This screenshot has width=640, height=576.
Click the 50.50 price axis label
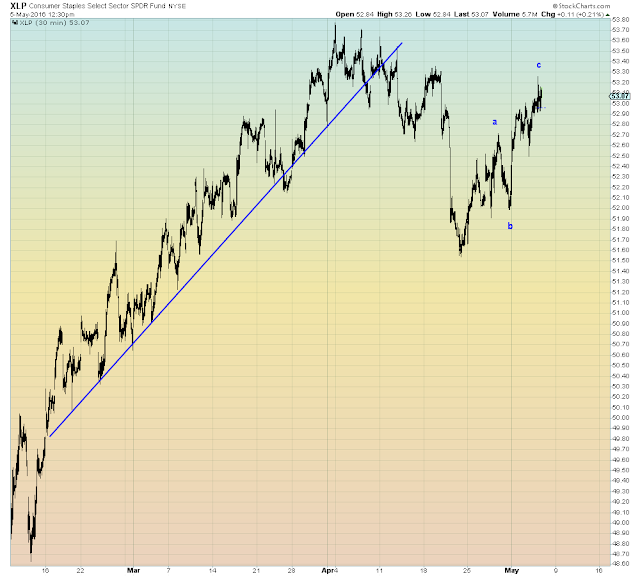pos(621,365)
